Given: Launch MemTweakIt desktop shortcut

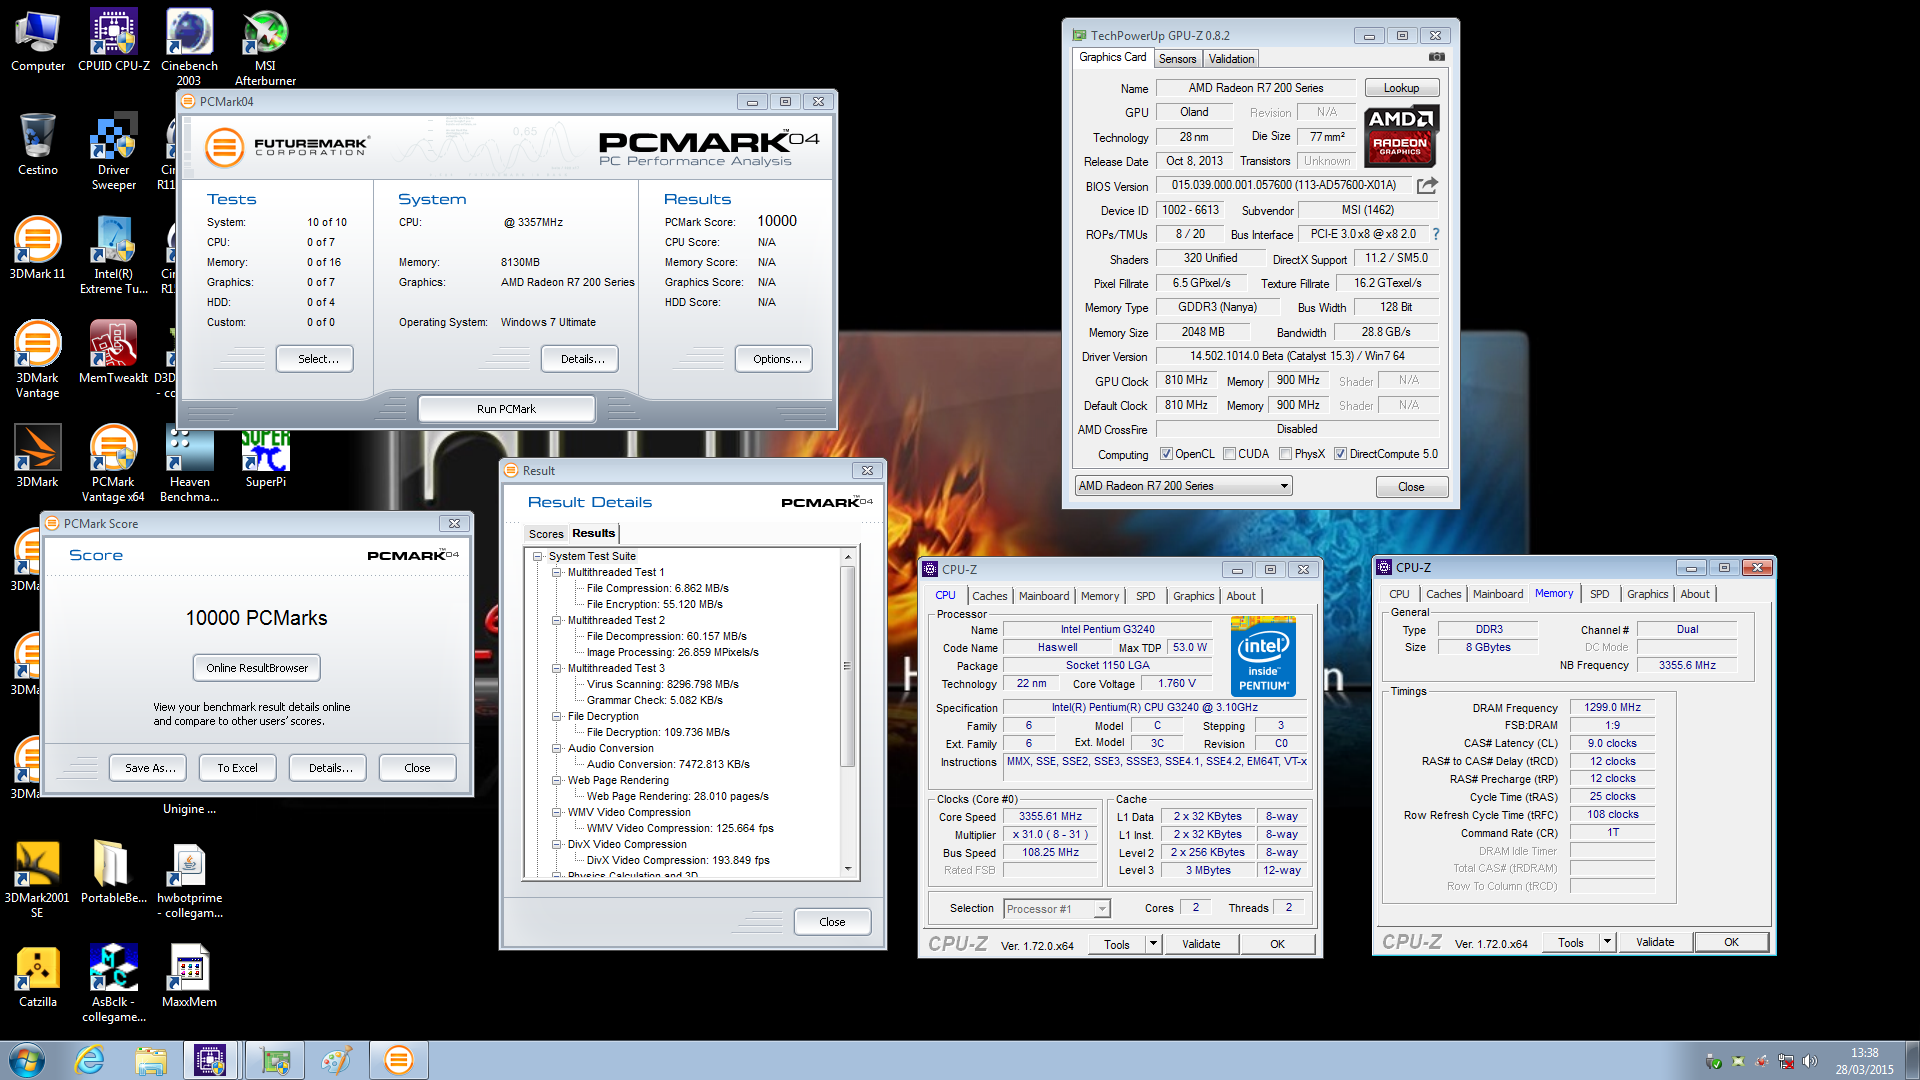Looking at the screenshot, I should [114, 352].
